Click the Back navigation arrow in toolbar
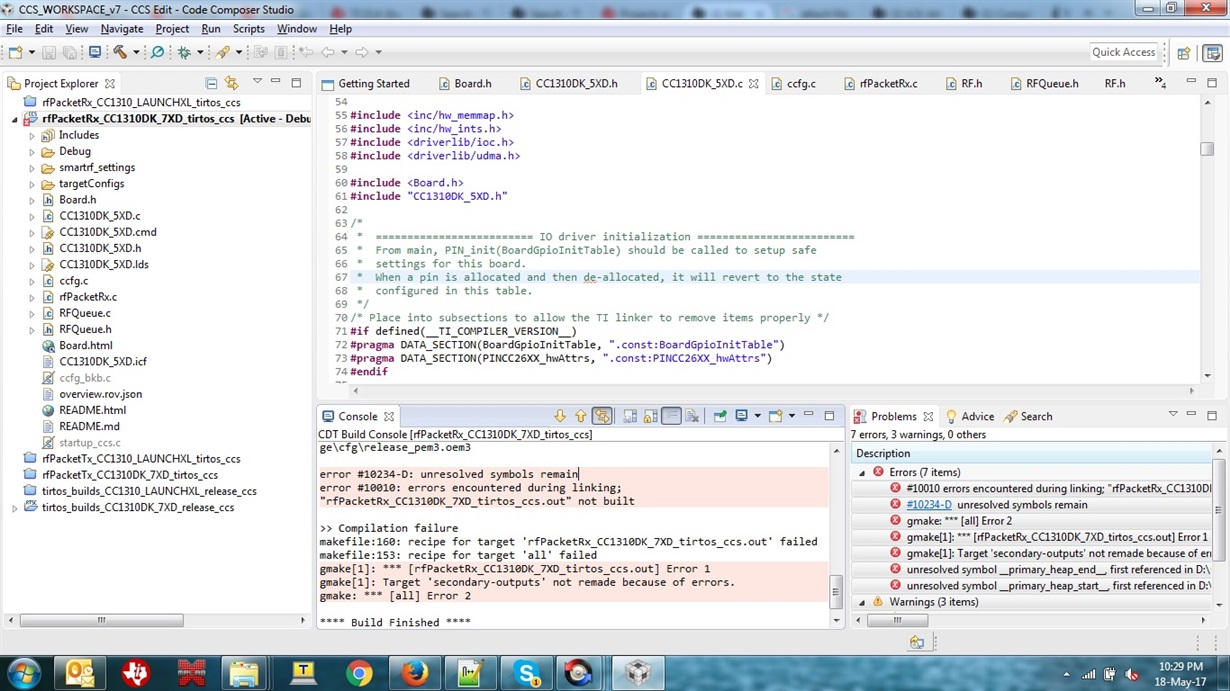The height and width of the screenshot is (691, 1230). click(x=328, y=52)
